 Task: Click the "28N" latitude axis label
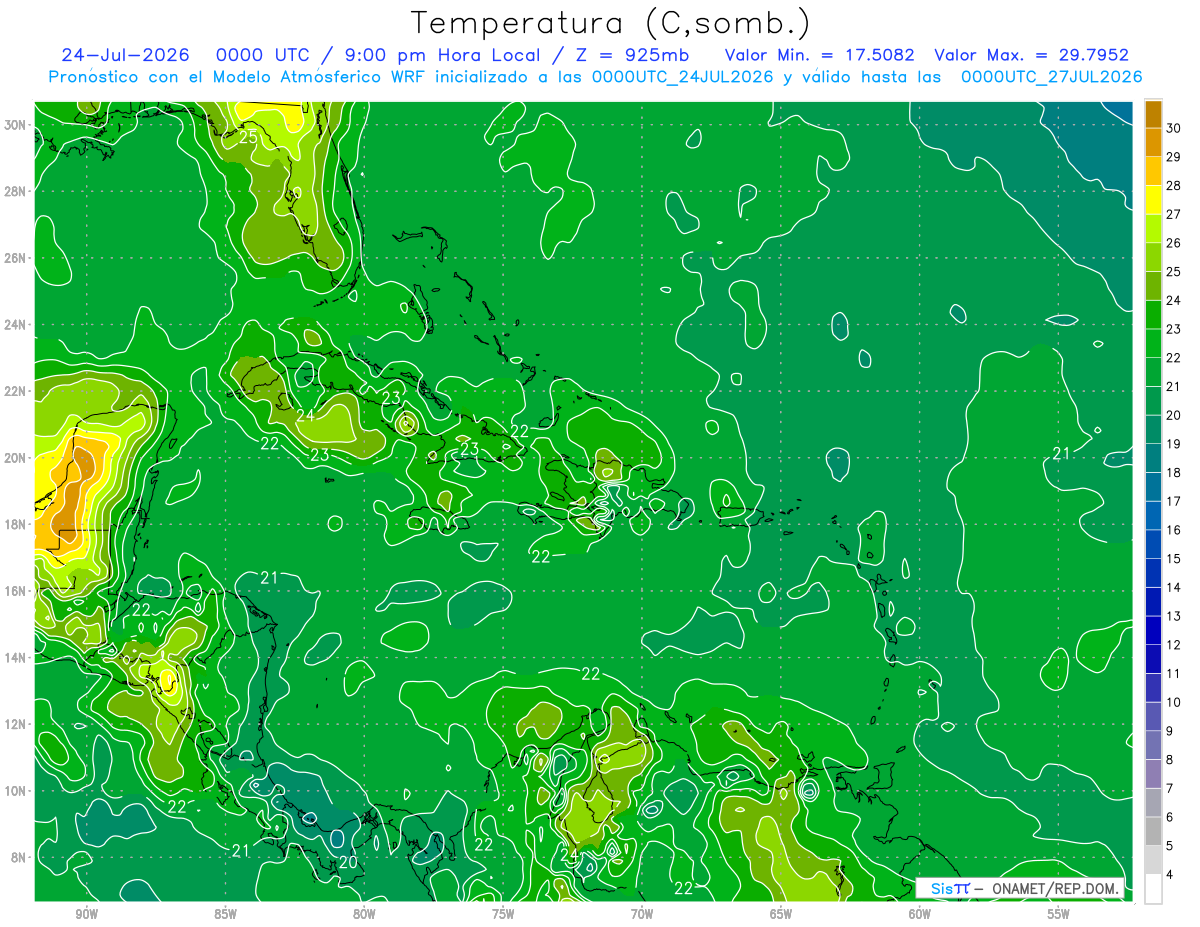16,191
